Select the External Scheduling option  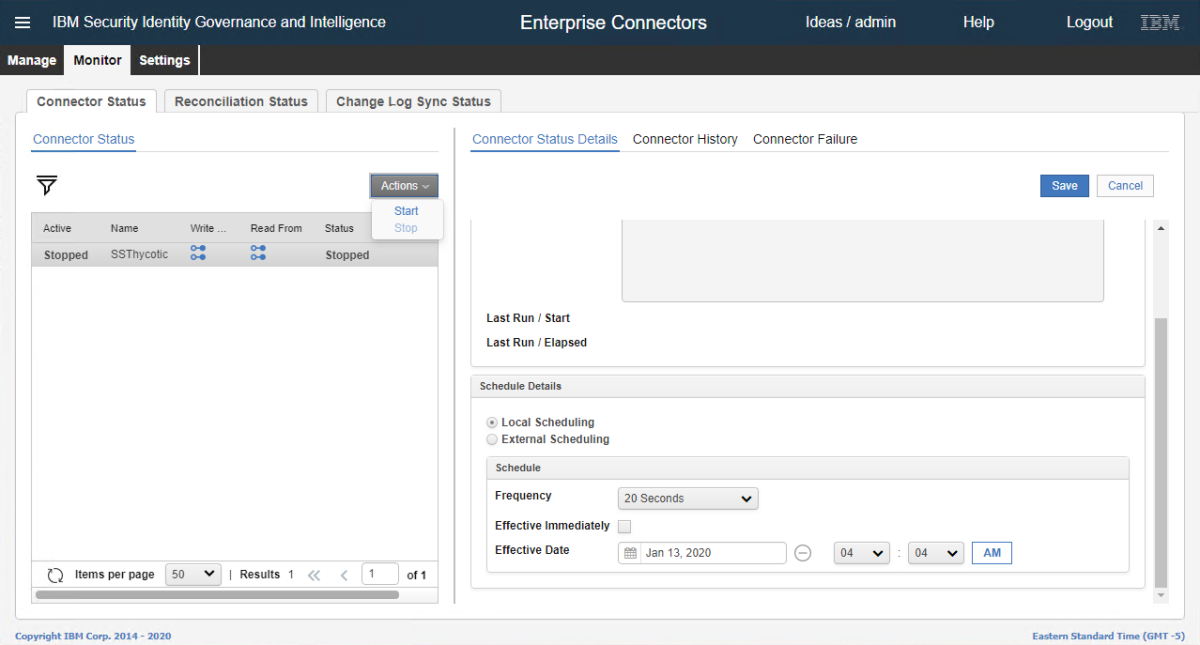coord(492,440)
